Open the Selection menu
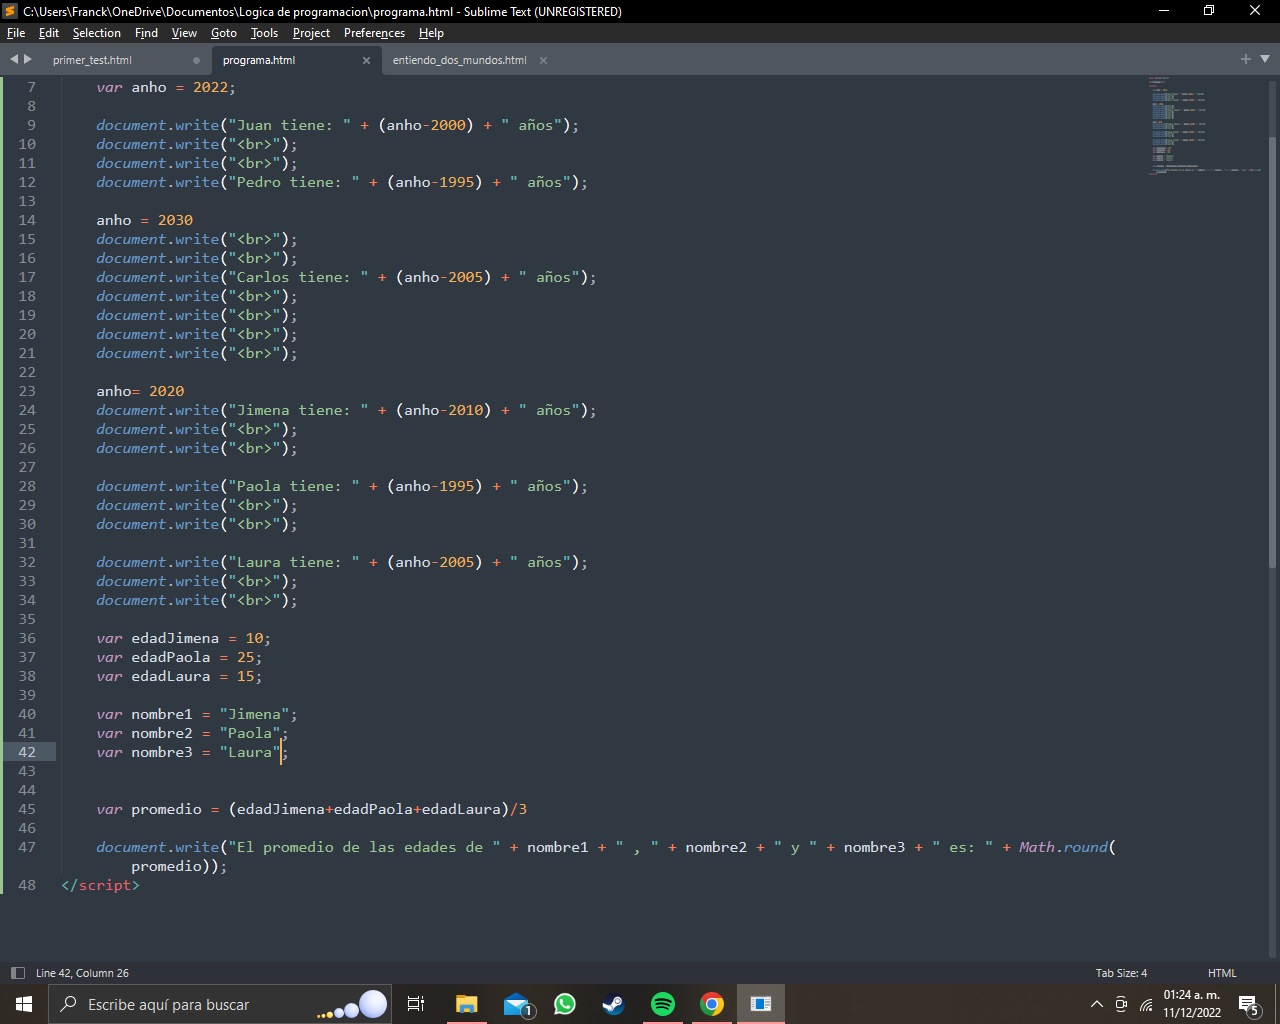Screen dimensions: 1280x1024 pyautogui.click(x=96, y=33)
